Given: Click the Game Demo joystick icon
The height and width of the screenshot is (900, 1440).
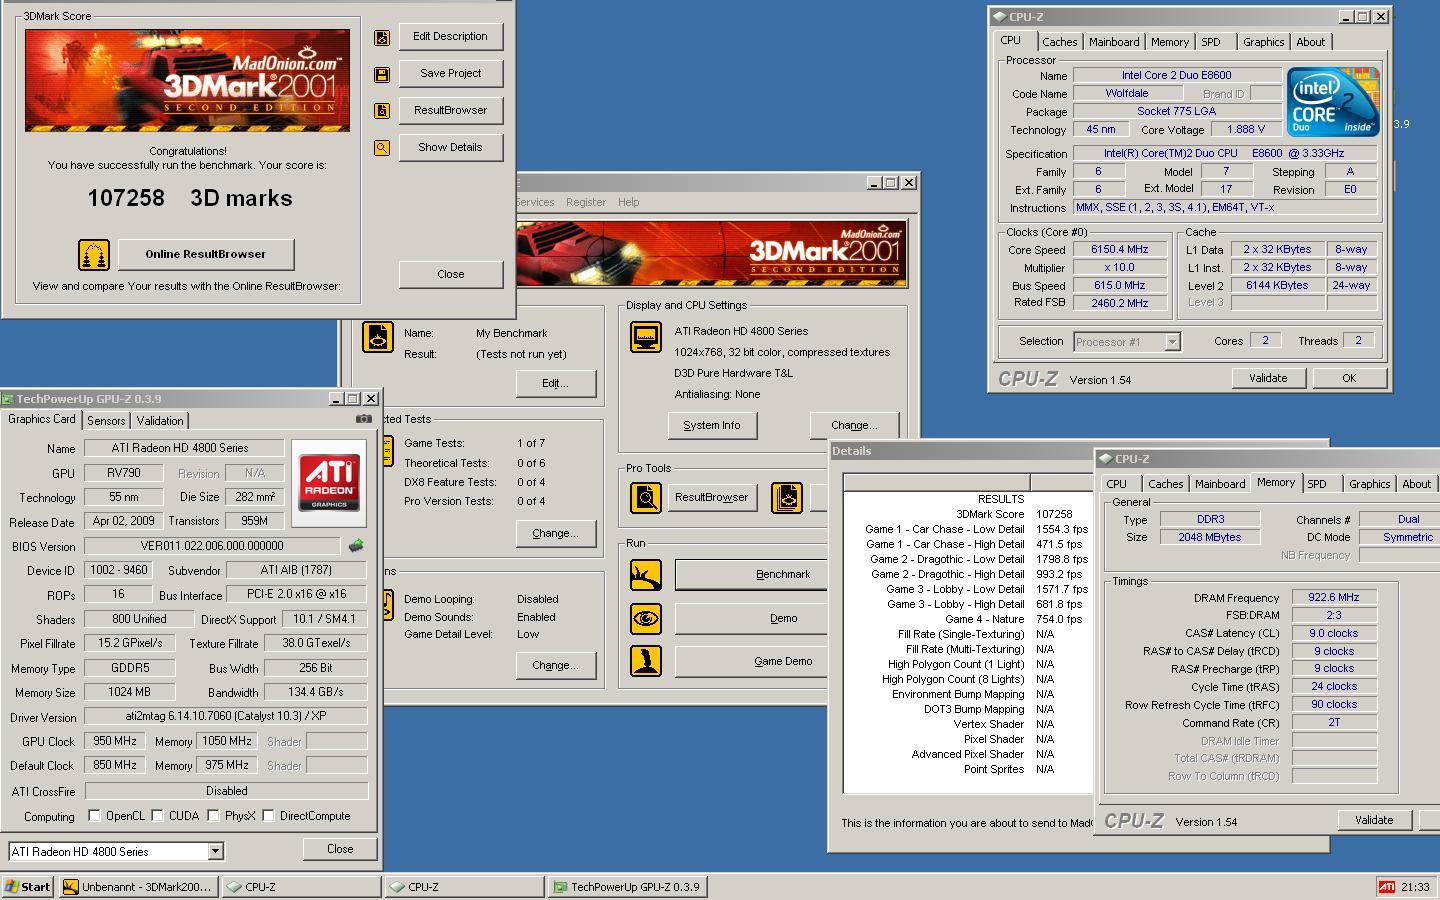Looking at the screenshot, I should point(645,662).
